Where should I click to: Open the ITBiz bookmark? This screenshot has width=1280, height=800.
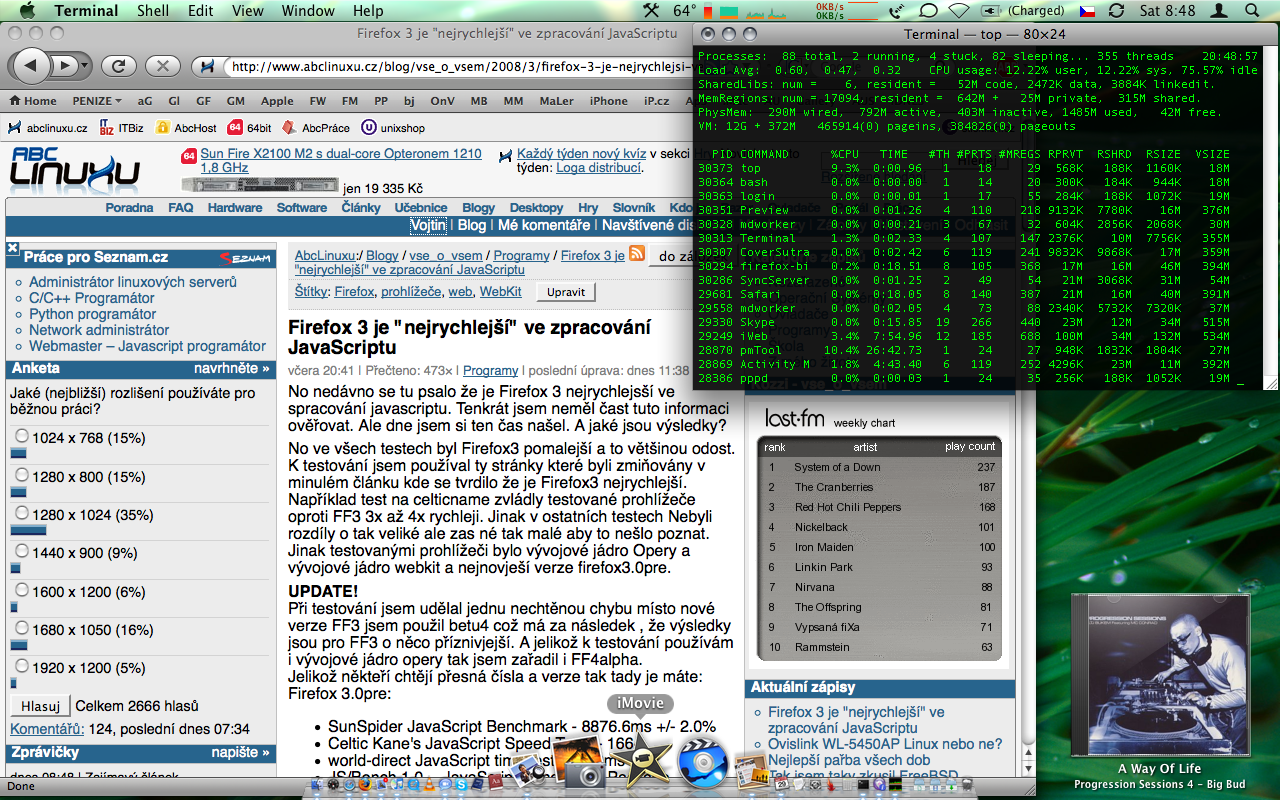coord(122,128)
